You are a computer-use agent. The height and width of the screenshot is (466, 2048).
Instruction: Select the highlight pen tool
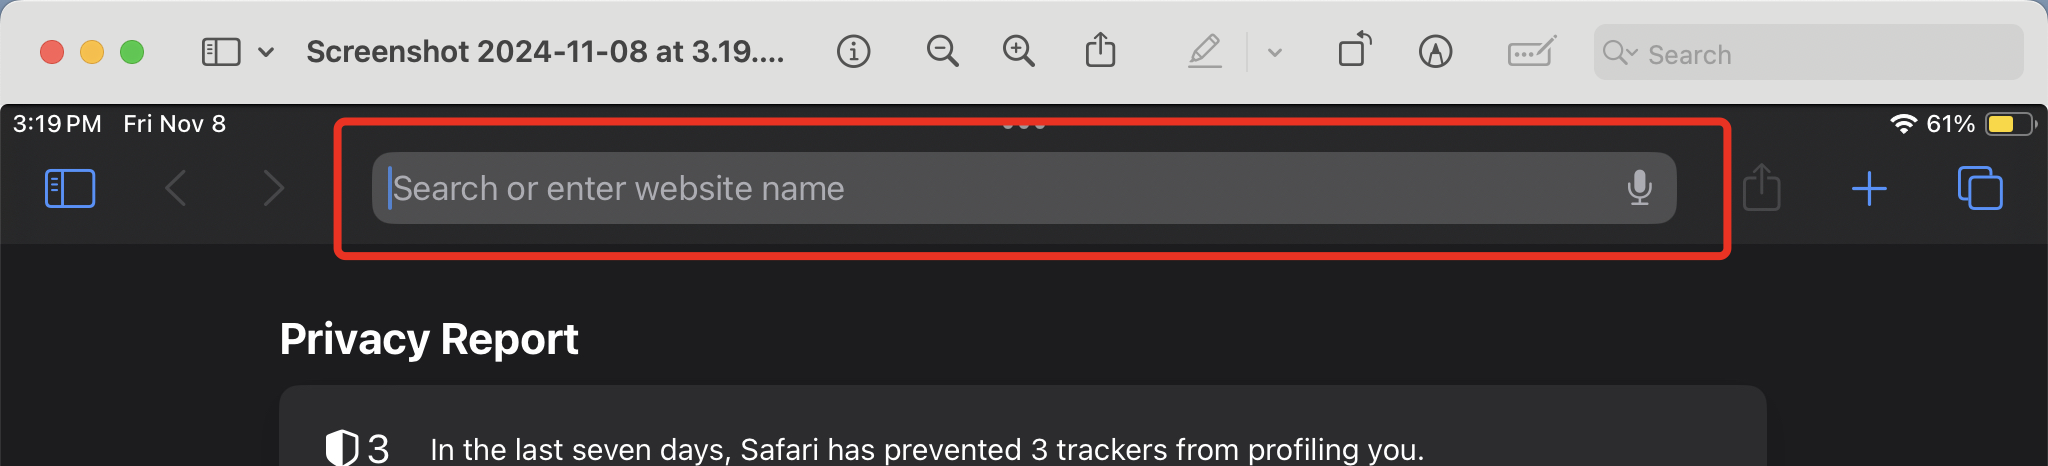pos(1205,51)
